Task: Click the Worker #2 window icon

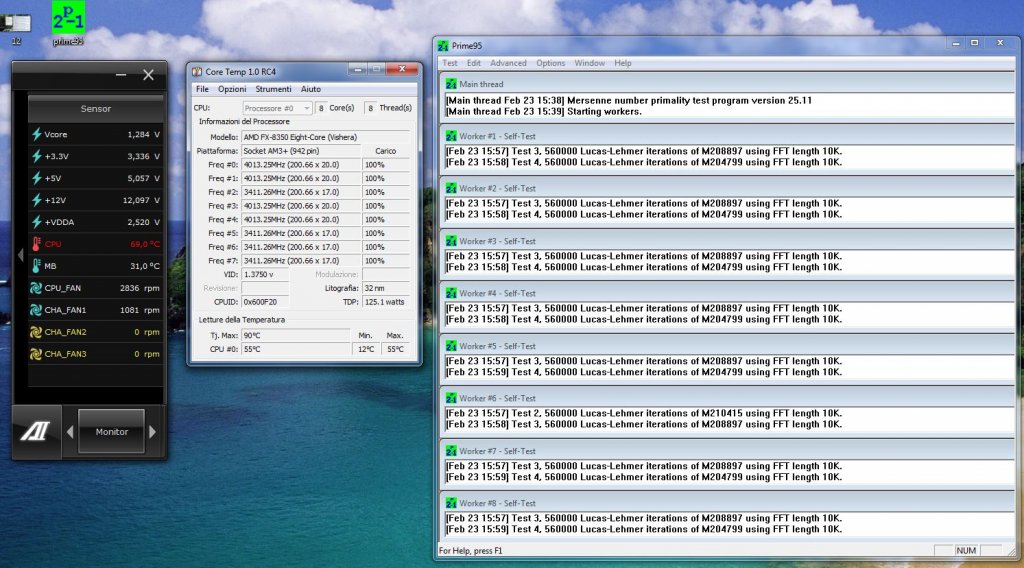Action: [x=451, y=189]
